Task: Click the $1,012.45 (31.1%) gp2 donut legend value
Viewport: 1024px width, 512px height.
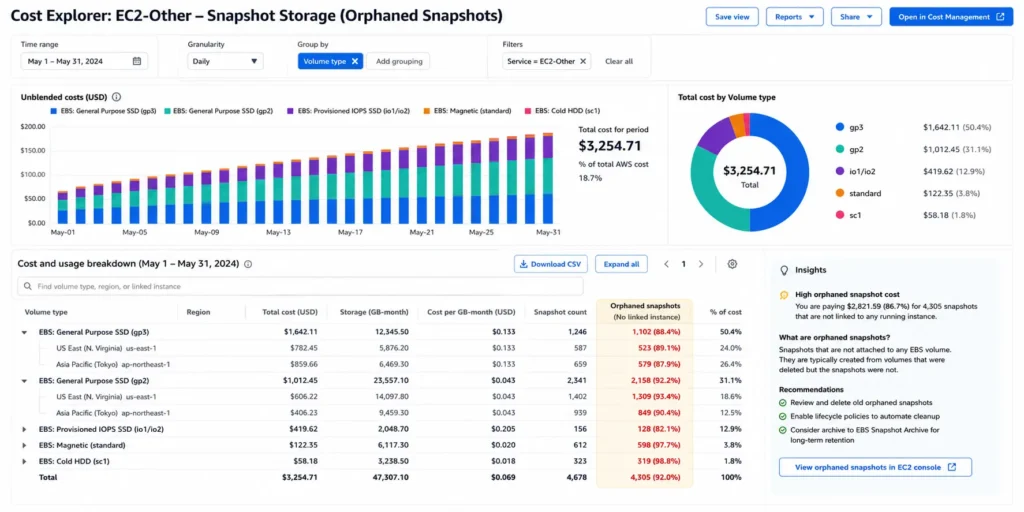Action: click(957, 150)
